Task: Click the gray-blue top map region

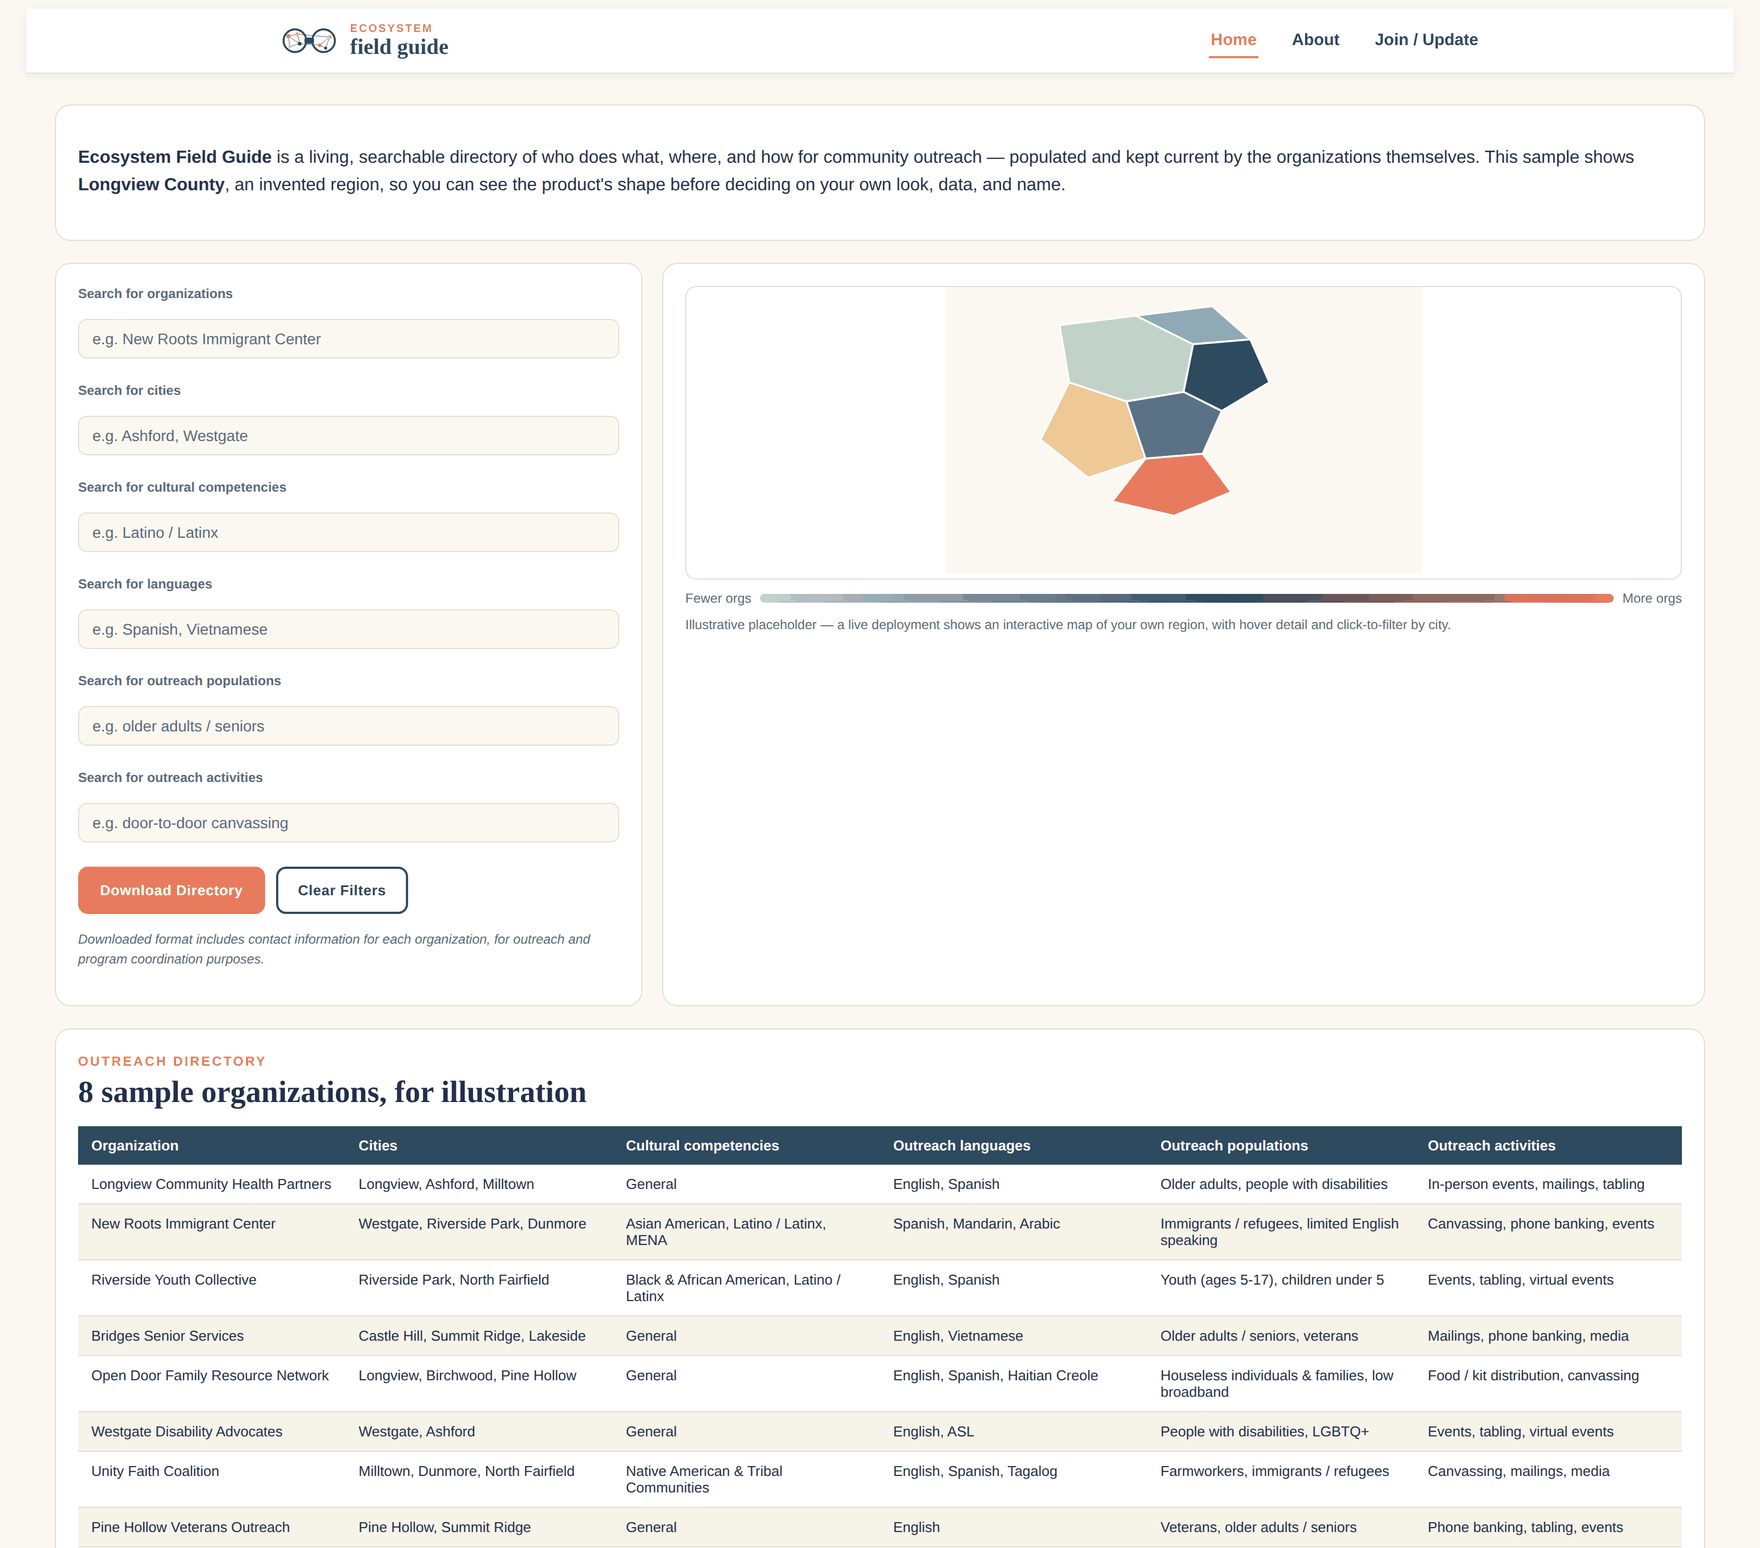Action: pyautogui.click(x=1195, y=325)
